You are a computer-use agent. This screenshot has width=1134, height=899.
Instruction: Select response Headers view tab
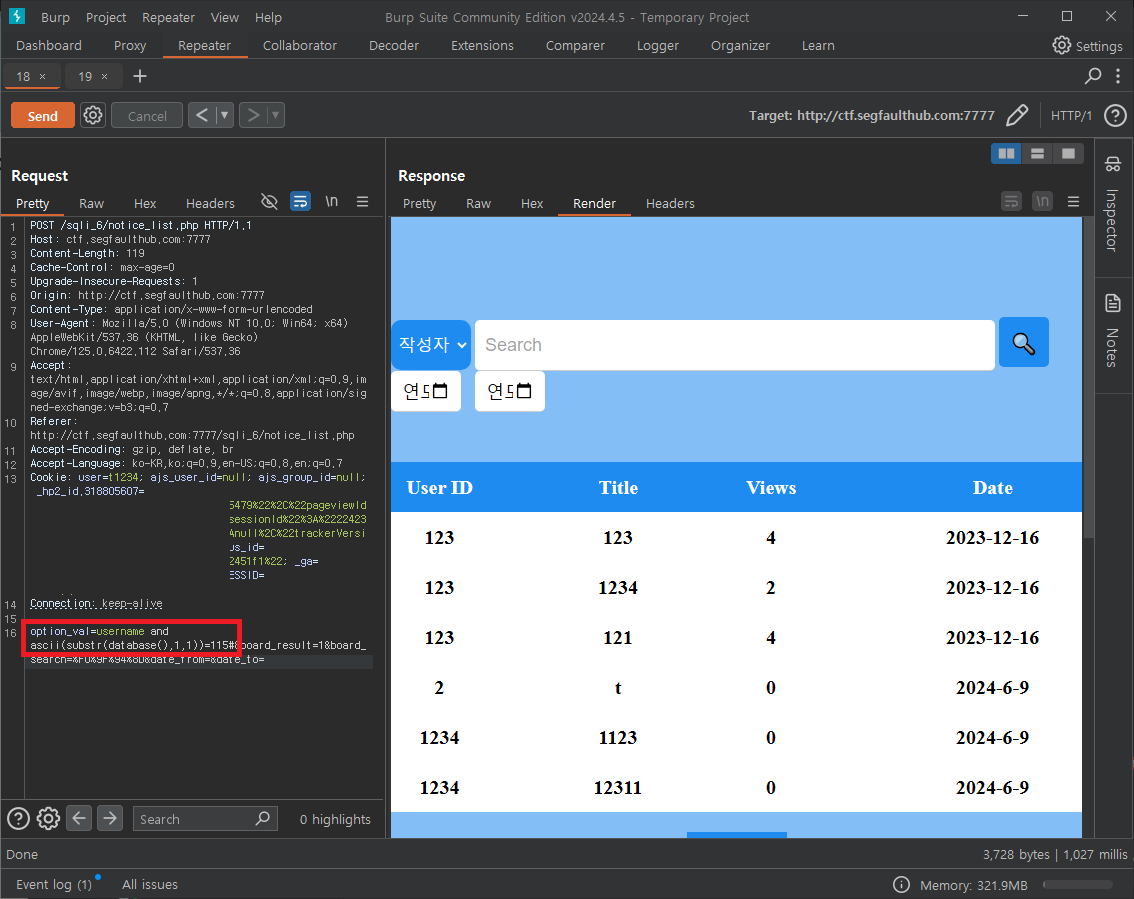pyautogui.click(x=670, y=204)
